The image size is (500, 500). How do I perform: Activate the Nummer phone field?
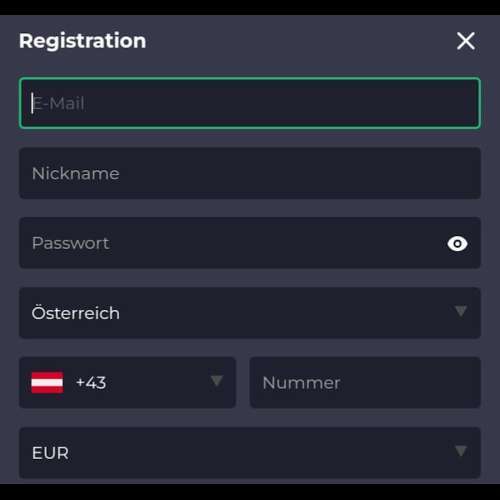pyautogui.click(x=365, y=383)
